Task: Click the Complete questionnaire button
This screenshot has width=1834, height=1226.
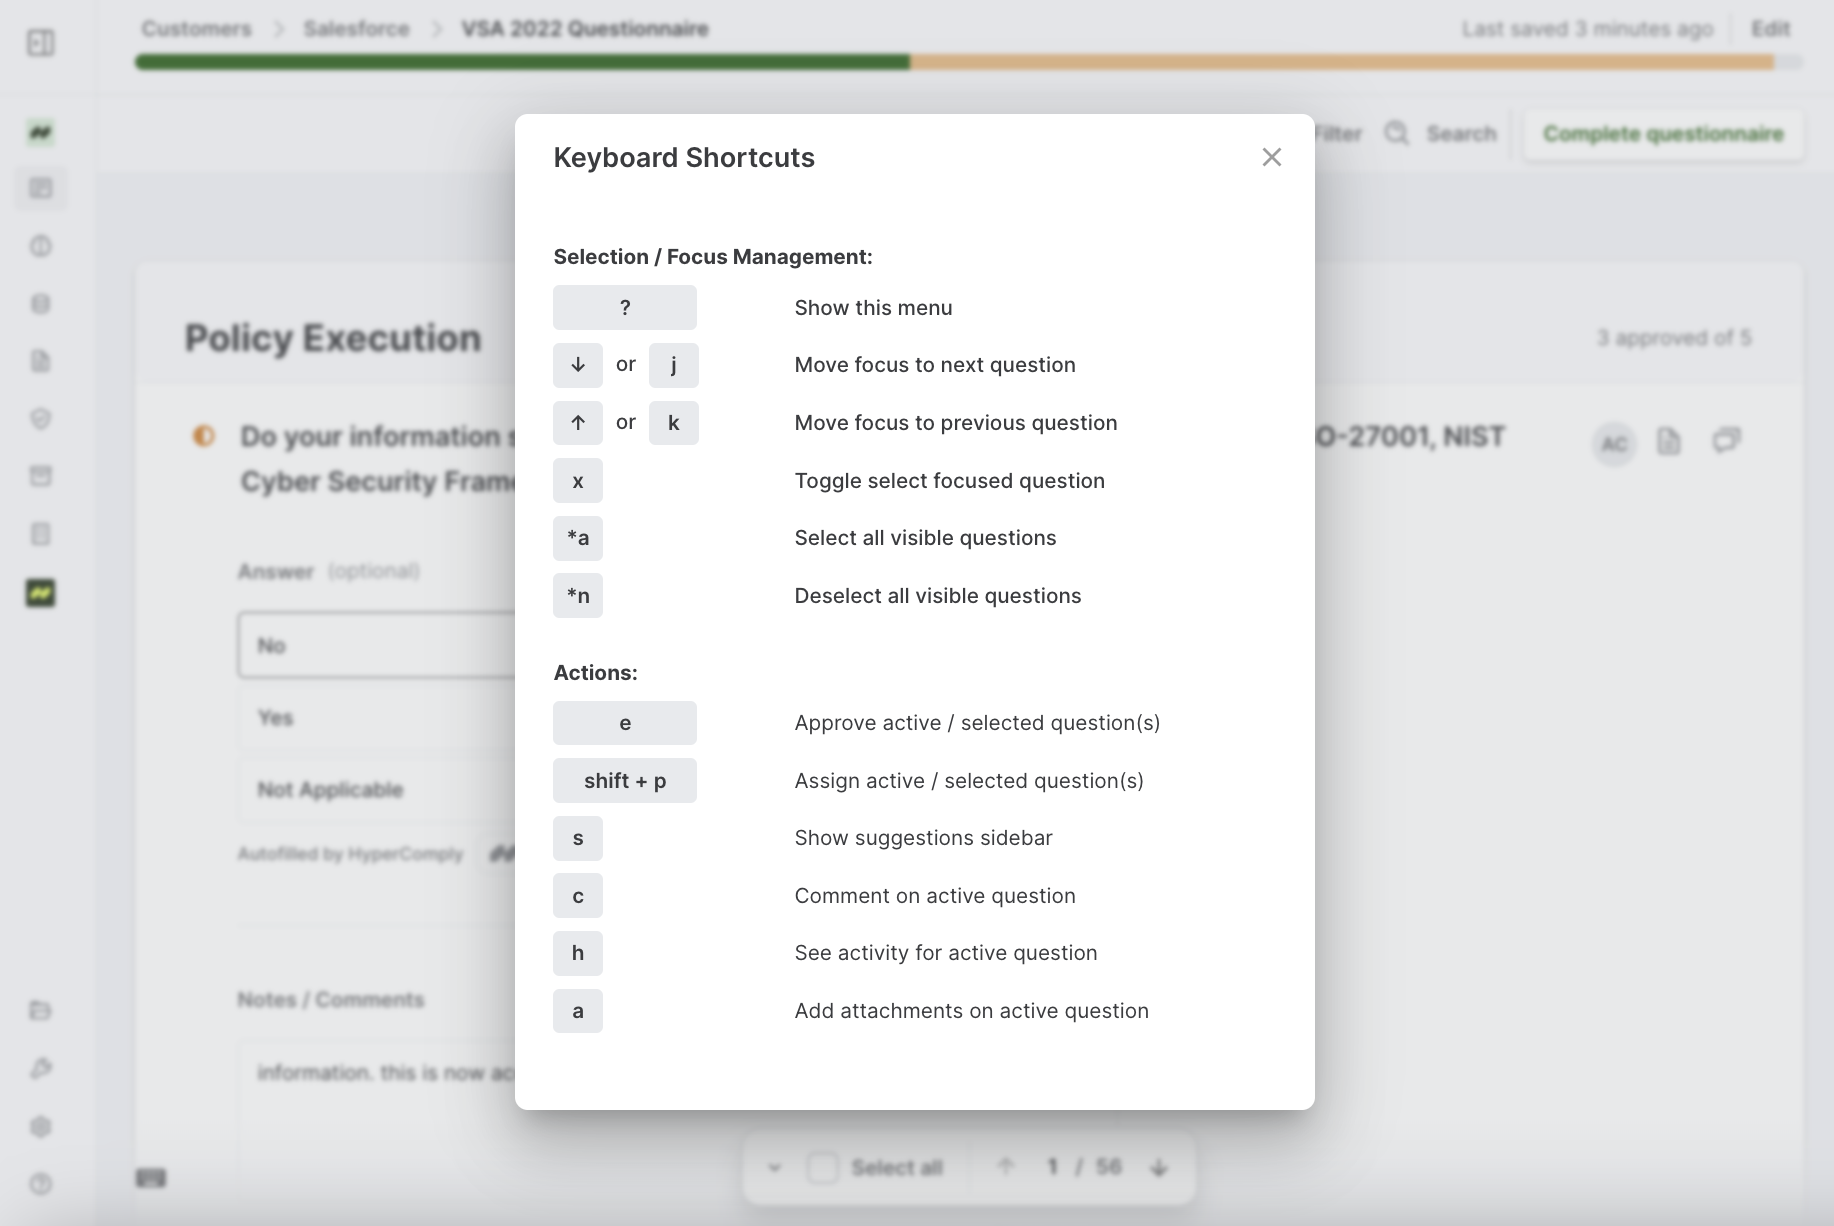Action: point(1663,134)
